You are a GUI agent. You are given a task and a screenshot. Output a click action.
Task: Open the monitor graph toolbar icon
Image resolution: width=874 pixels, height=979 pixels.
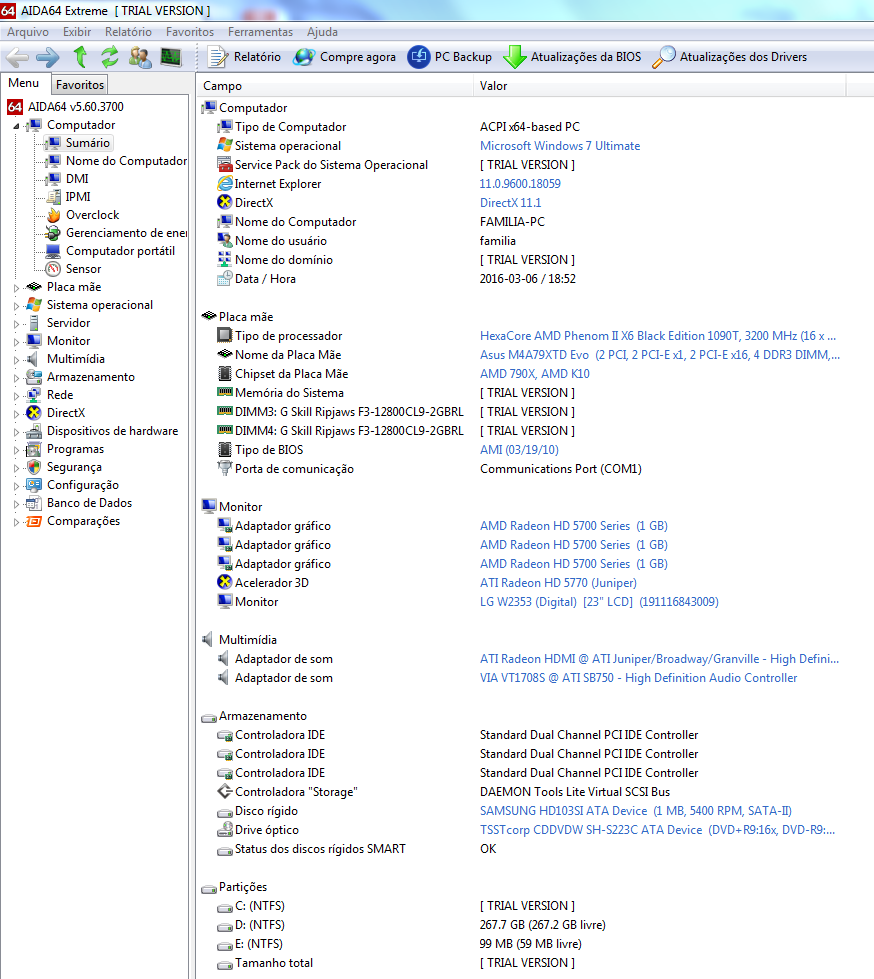click(x=170, y=57)
